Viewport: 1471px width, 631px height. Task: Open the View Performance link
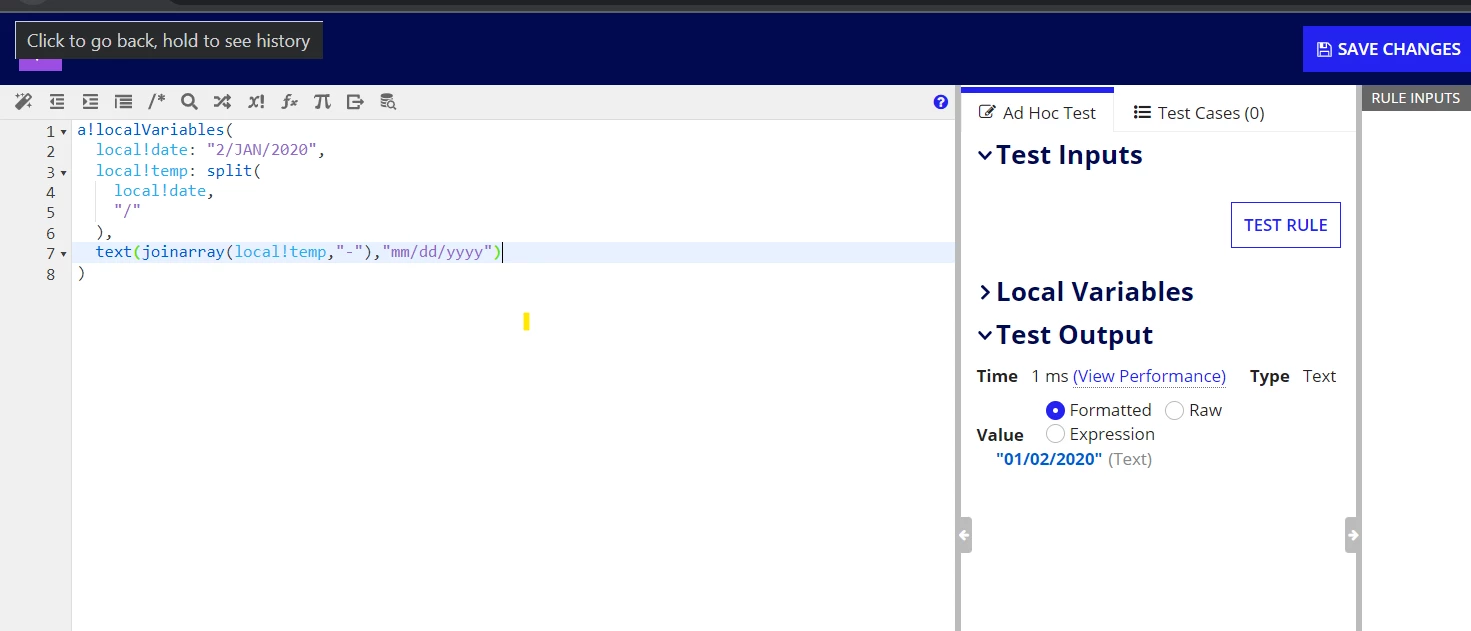(1149, 376)
